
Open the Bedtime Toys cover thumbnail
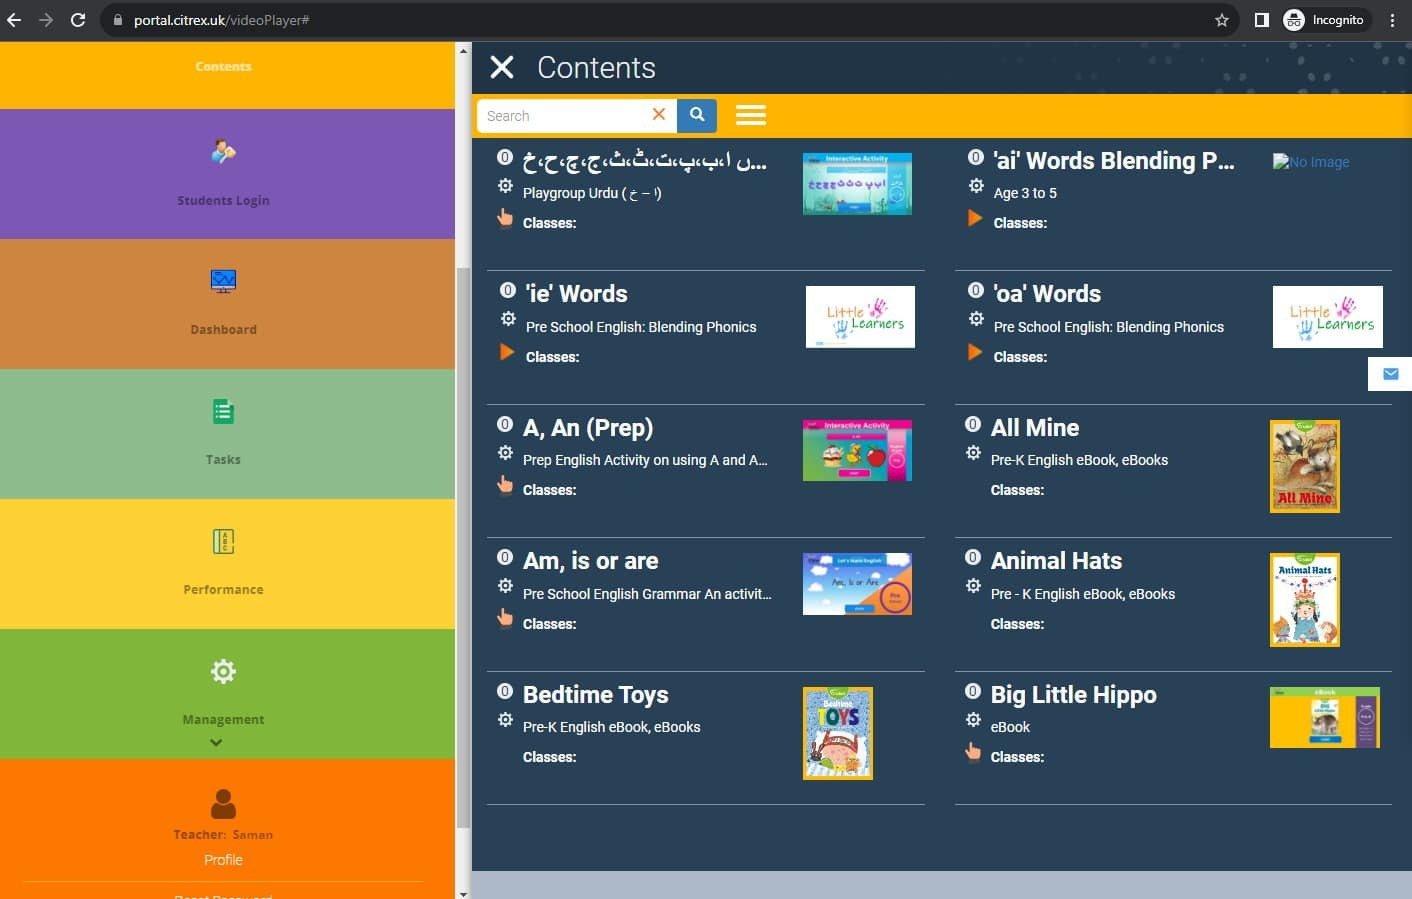coord(838,733)
